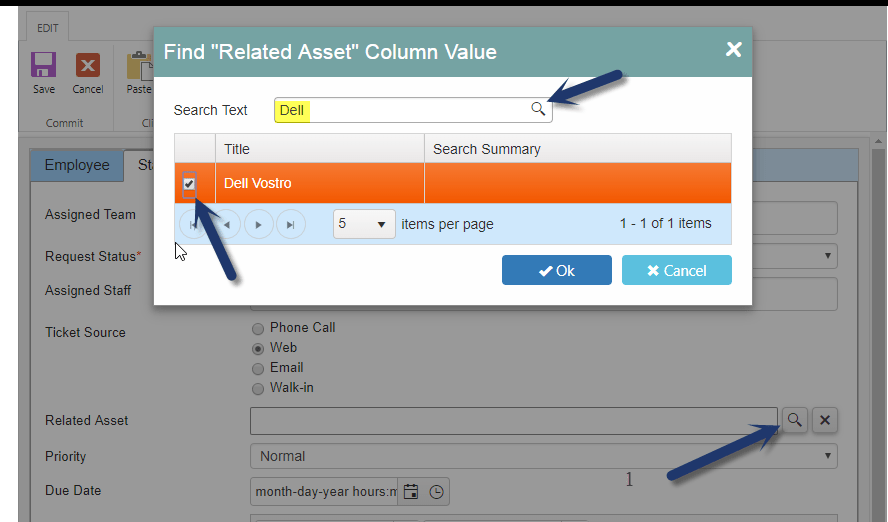The width and height of the screenshot is (888, 522).
Task: Switch to the Employee tab
Action: (77, 165)
